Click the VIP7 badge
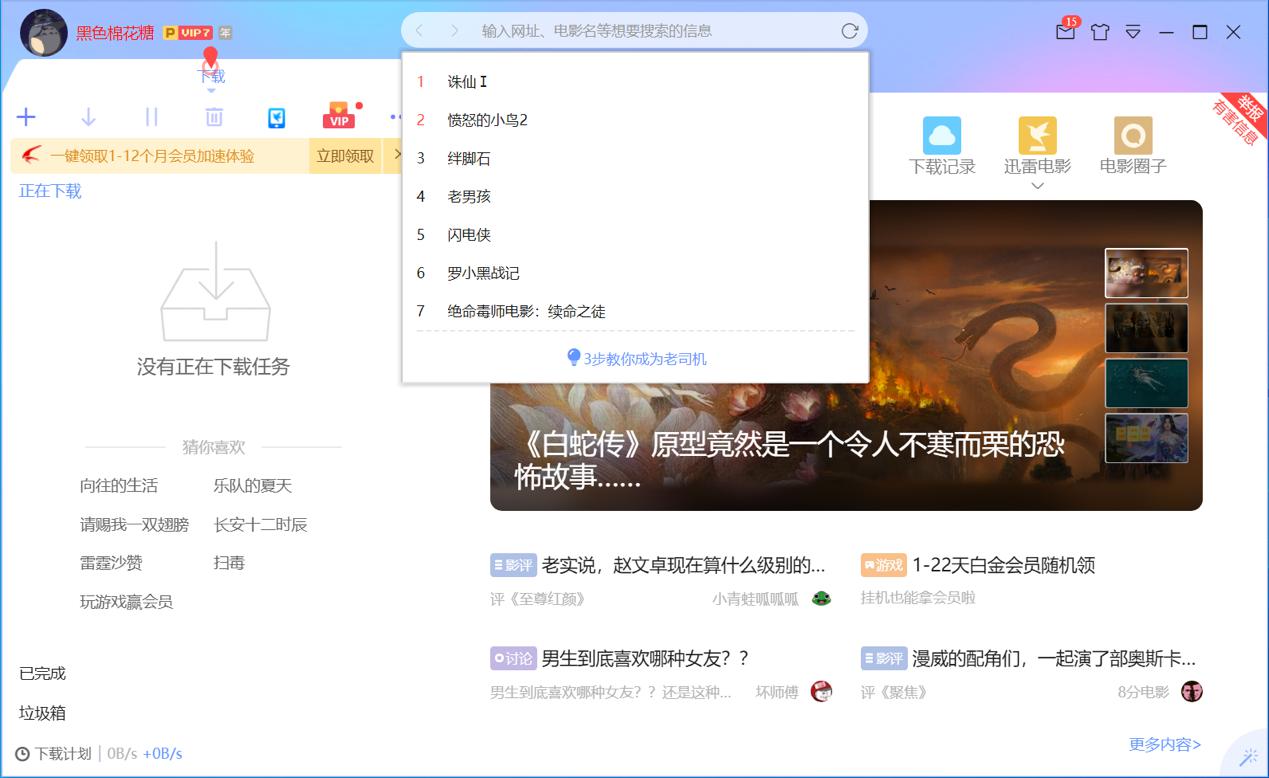This screenshot has height=778, width=1269. pyautogui.click(x=188, y=32)
